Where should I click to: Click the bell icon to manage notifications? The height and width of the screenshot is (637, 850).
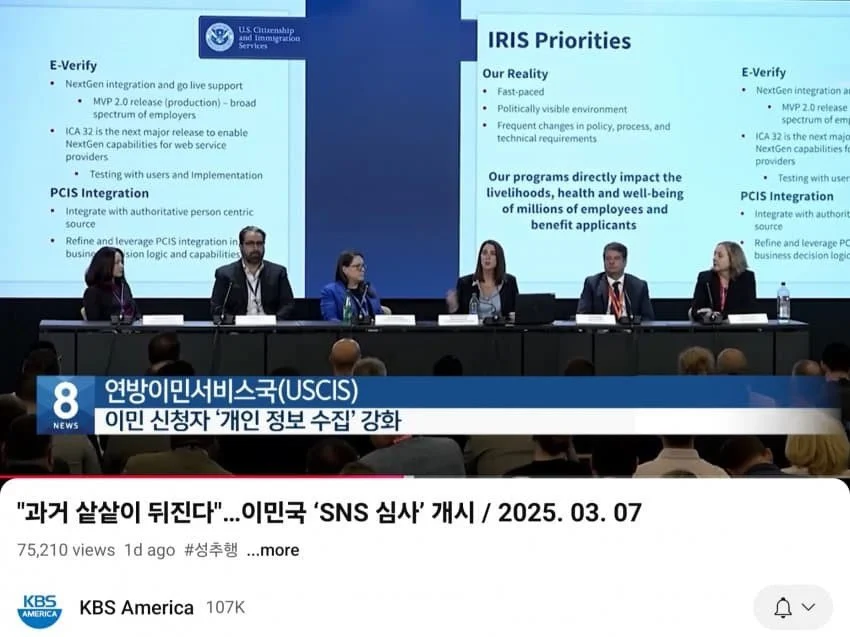(x=785, y=607)
